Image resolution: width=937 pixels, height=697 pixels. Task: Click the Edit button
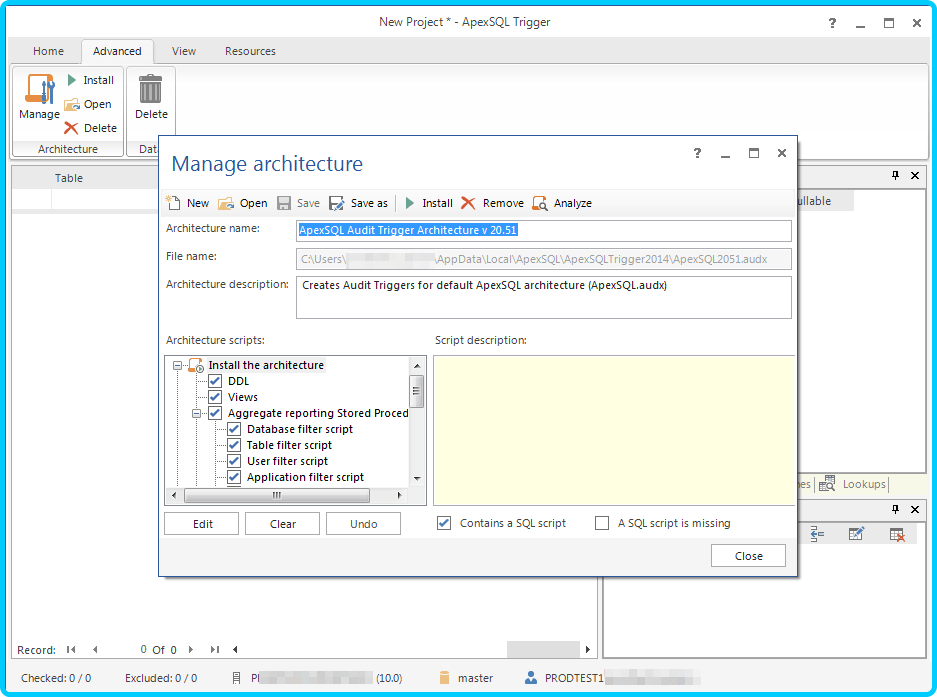tap(202, 524)
